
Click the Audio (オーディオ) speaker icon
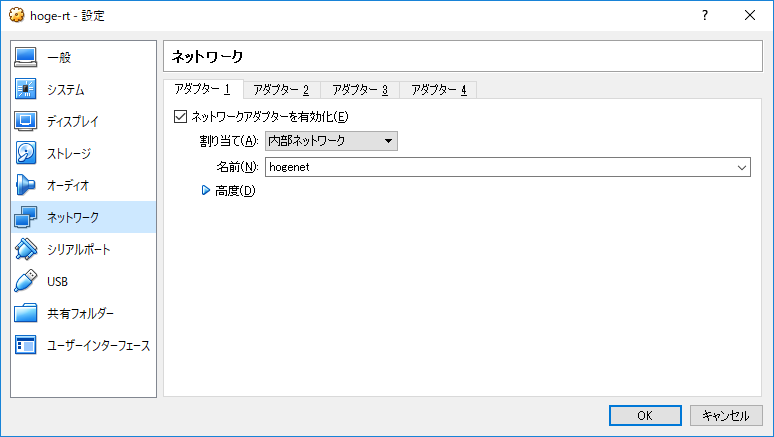[25, 185]
